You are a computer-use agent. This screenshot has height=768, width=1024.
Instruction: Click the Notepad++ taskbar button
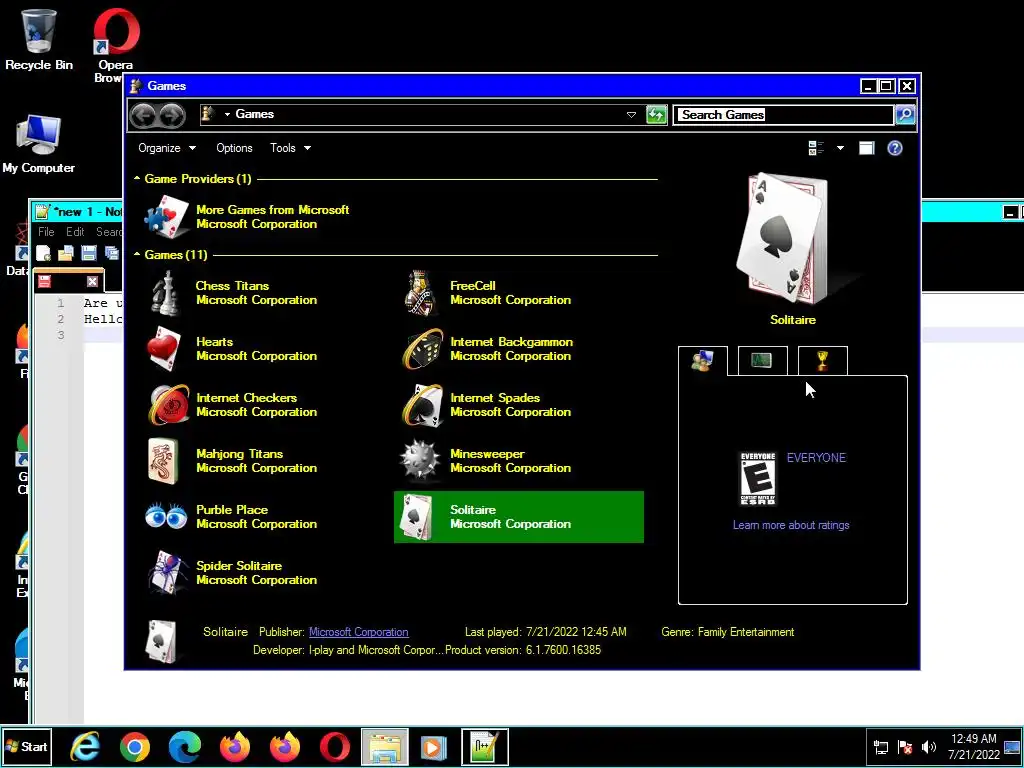point(484,746)
